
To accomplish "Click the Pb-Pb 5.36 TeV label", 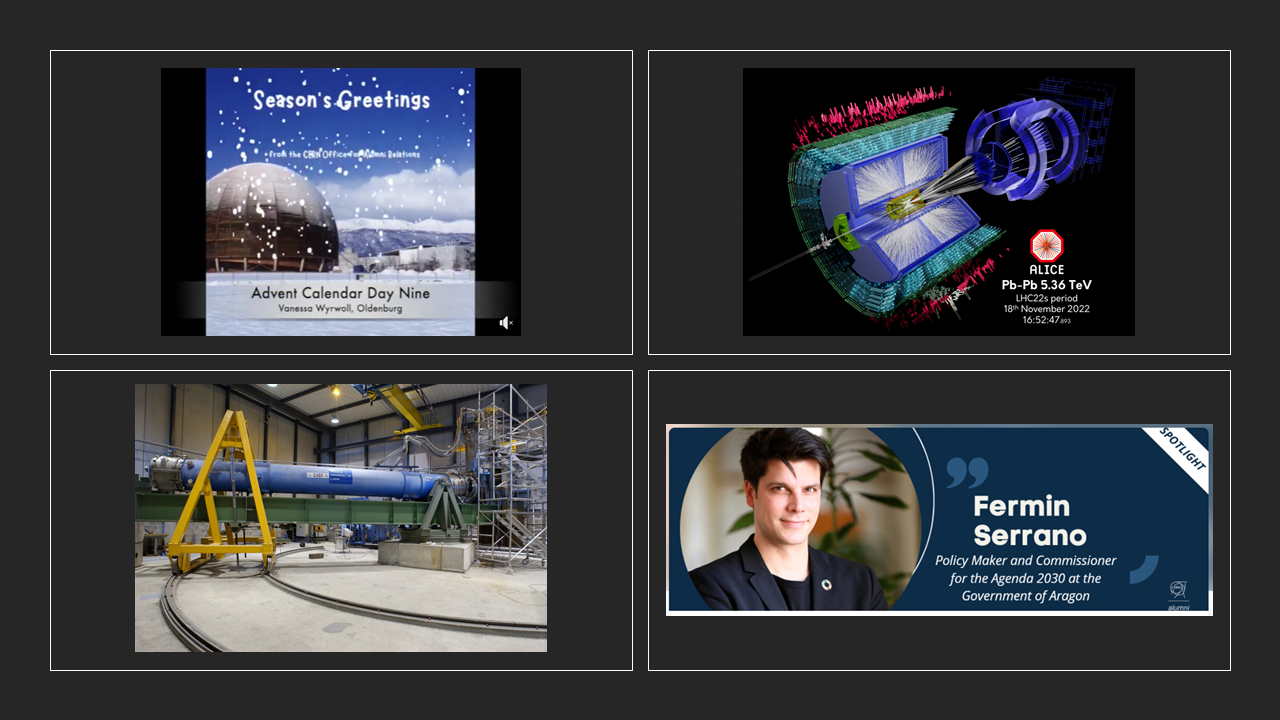I will point(1046,285).
